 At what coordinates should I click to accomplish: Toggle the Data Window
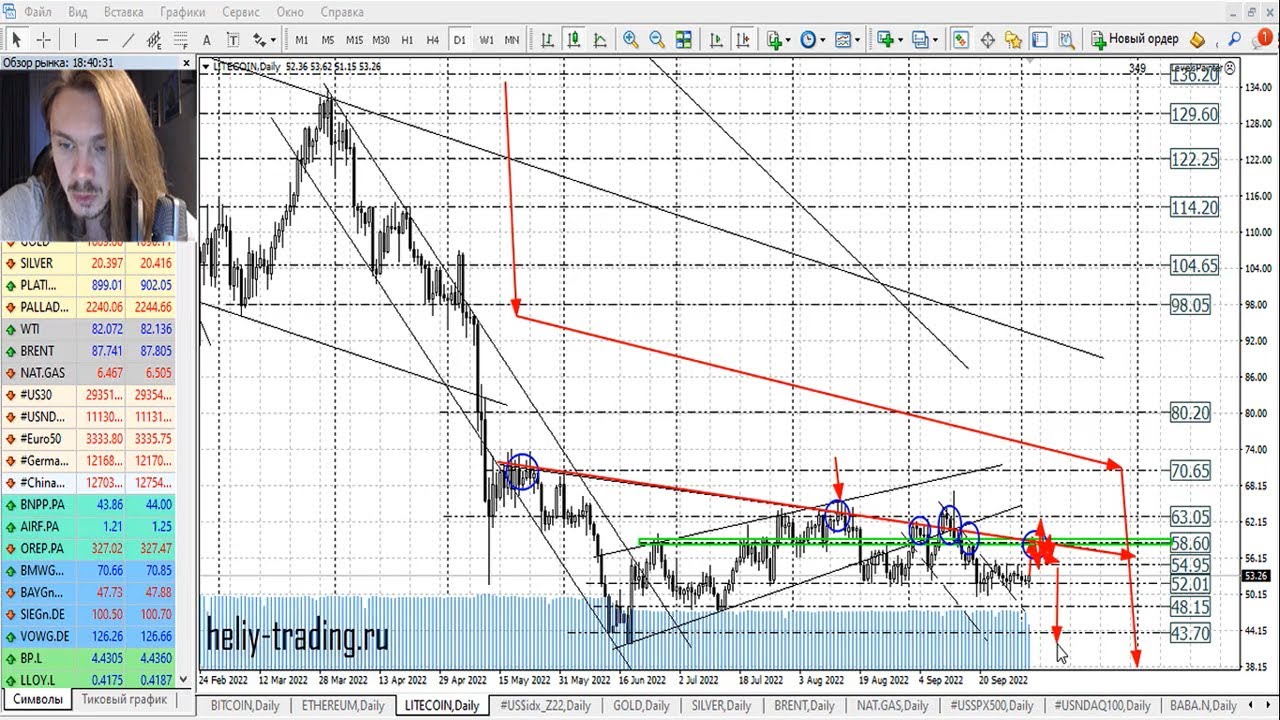coord(987,40)
